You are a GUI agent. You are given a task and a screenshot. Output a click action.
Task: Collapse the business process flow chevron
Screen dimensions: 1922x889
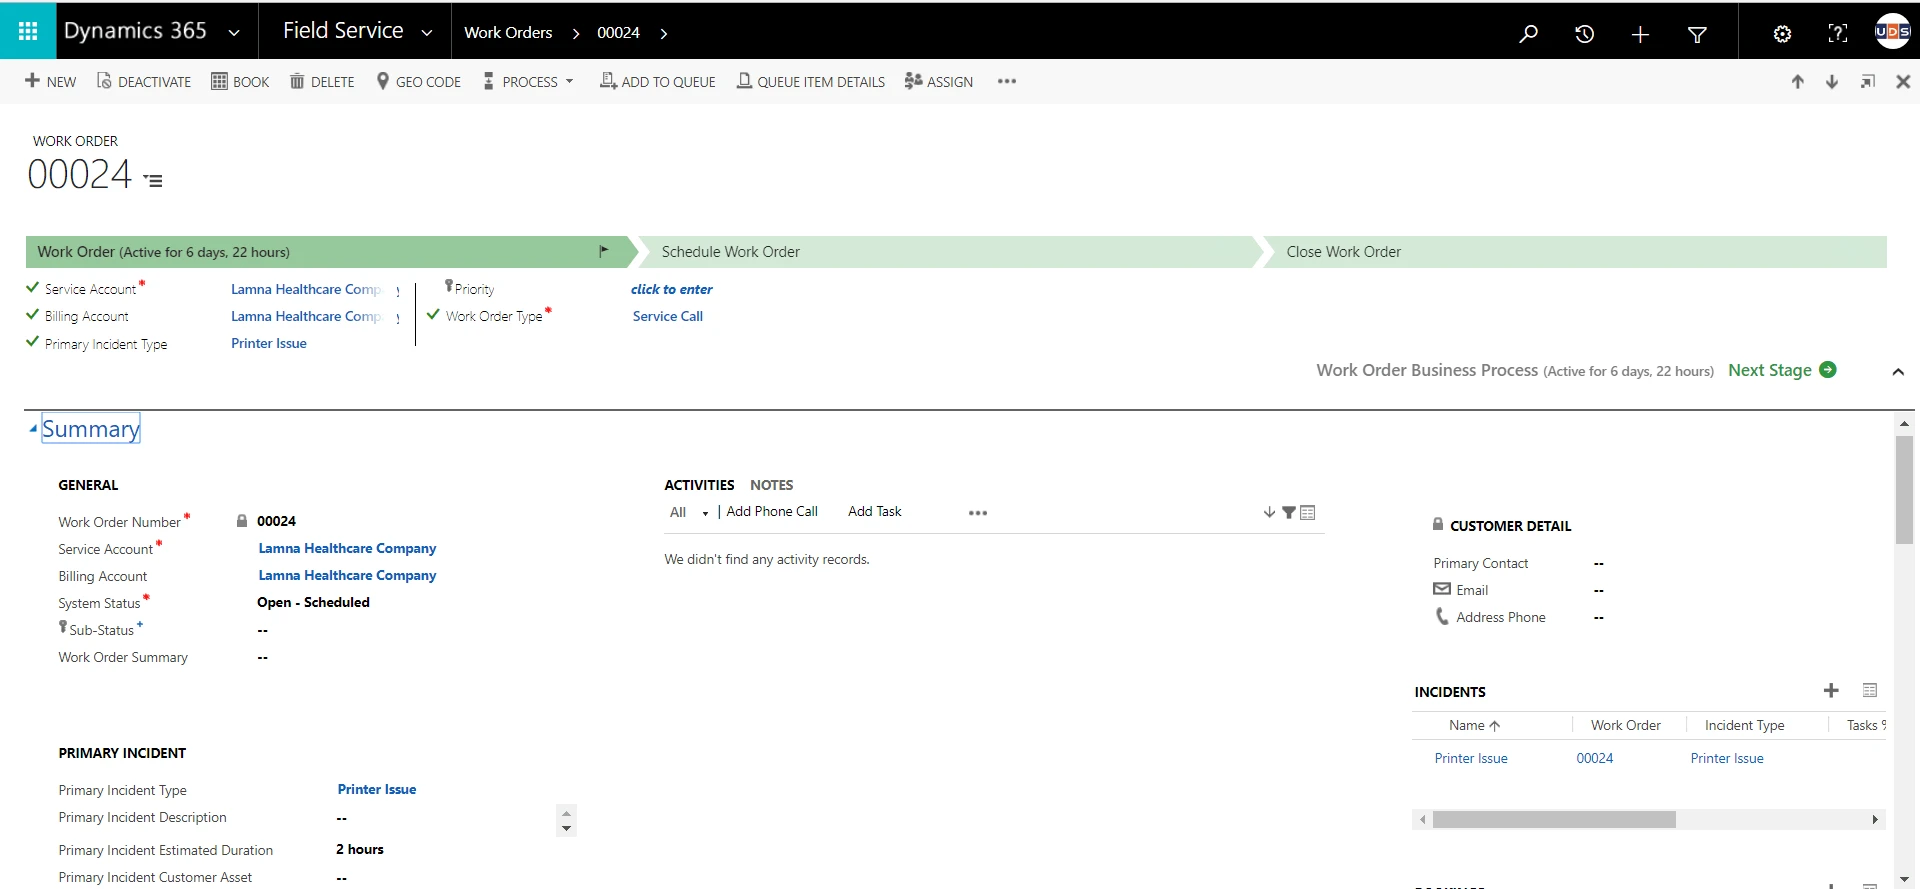point(1898,372)
